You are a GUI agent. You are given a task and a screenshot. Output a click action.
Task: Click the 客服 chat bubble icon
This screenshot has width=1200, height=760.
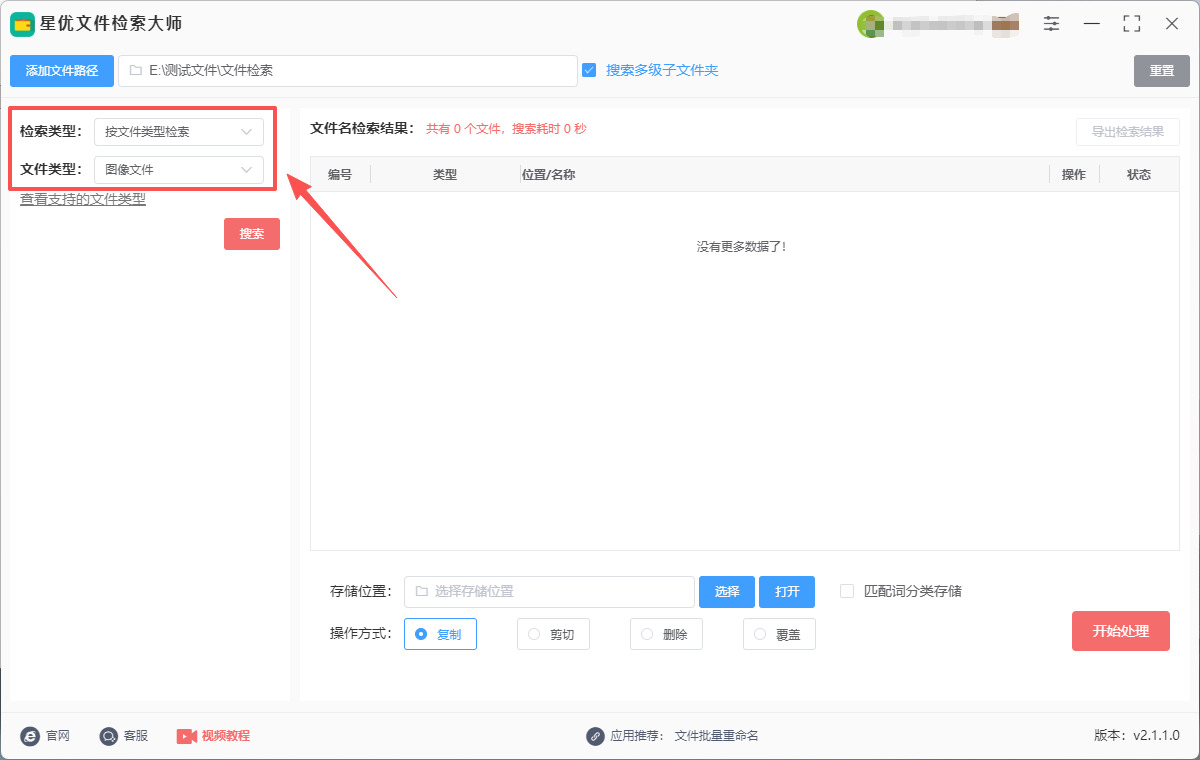click(x=108, y=736)
